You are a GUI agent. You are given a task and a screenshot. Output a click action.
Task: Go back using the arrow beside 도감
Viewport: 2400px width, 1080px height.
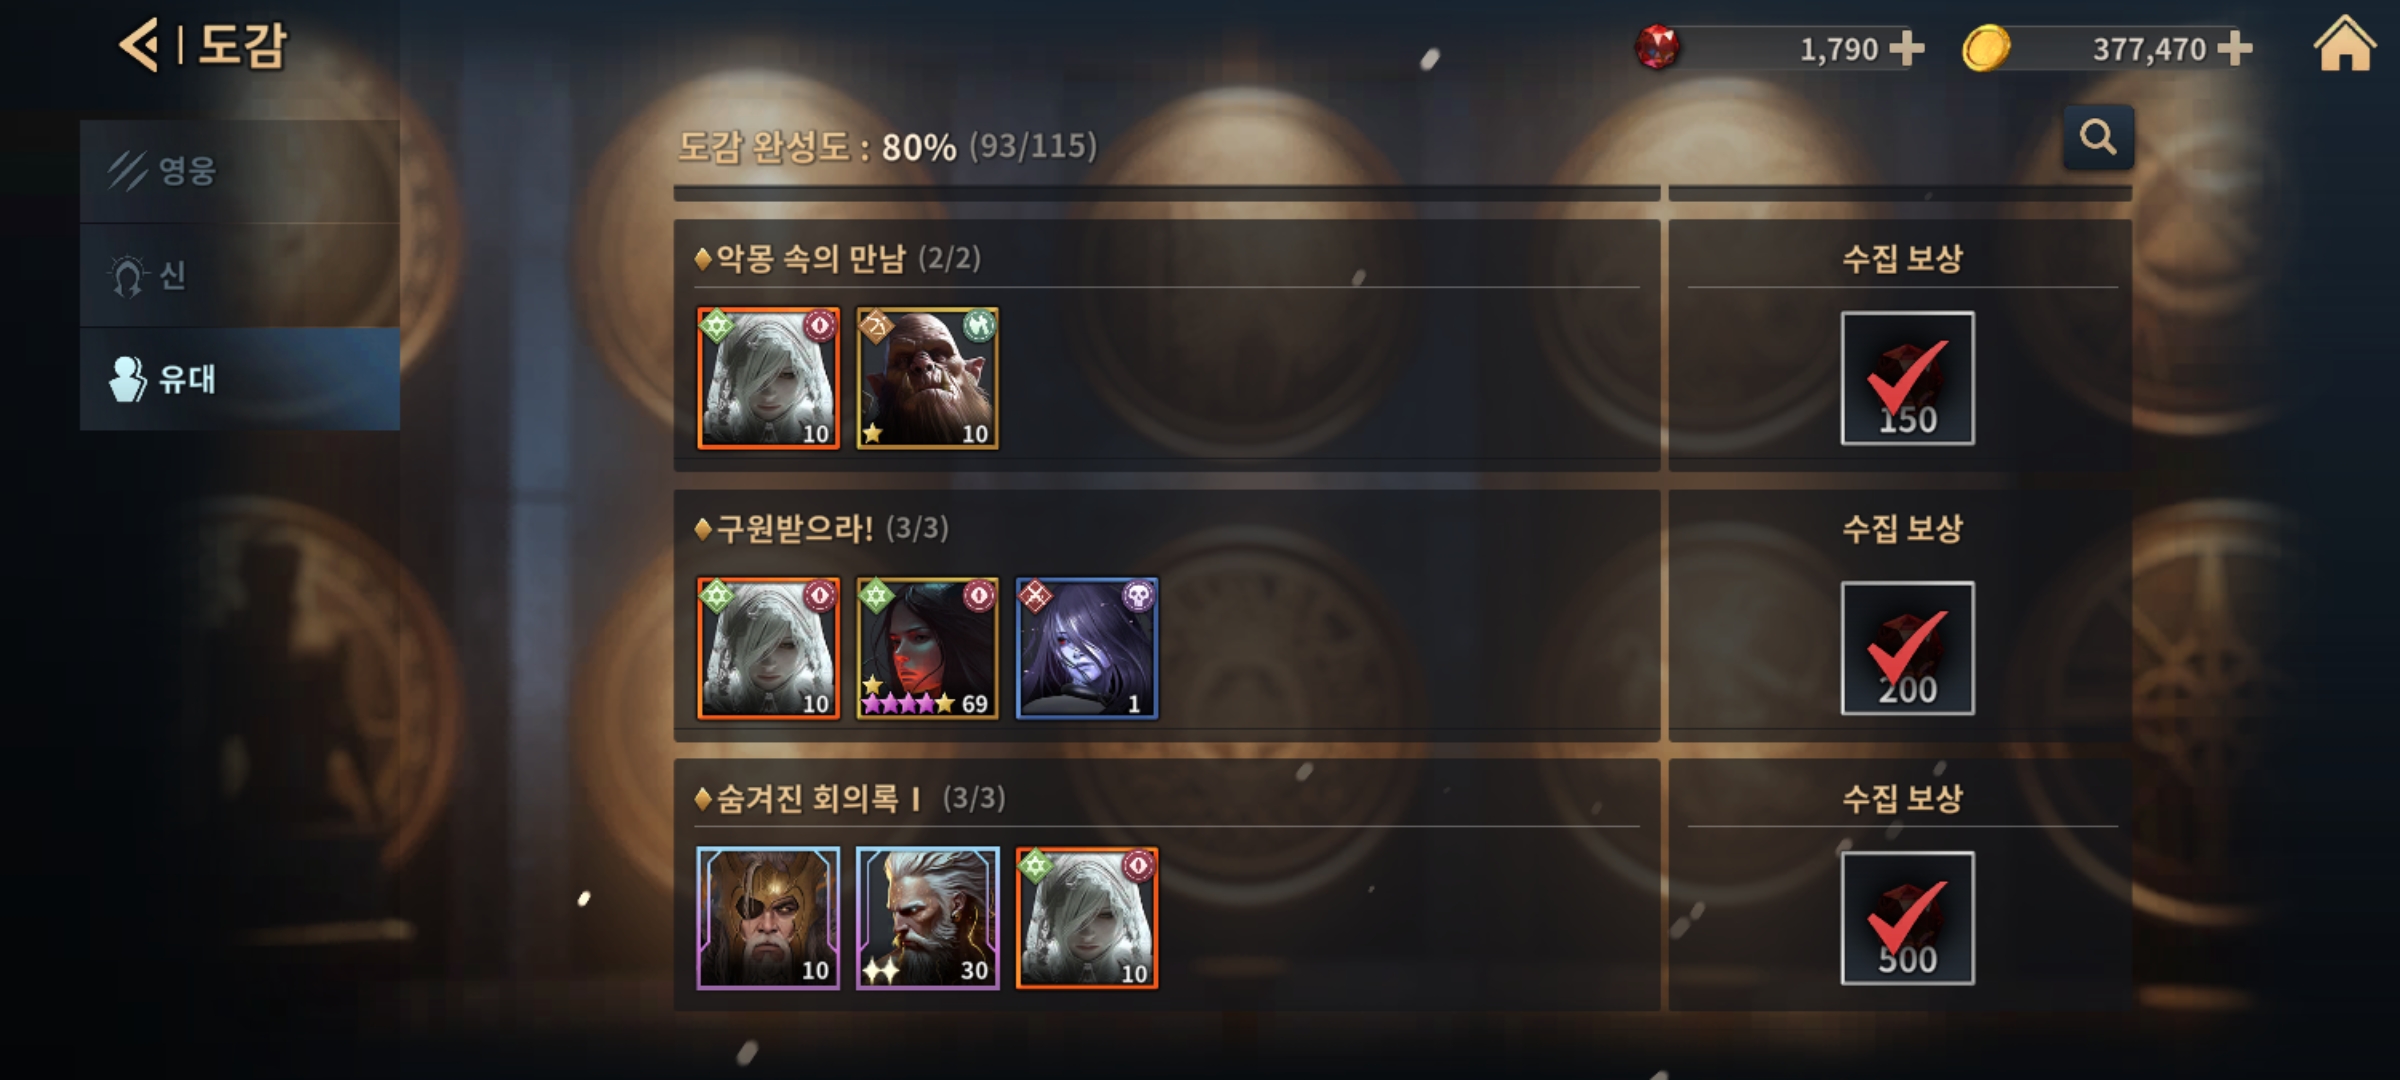pos(139,45)
